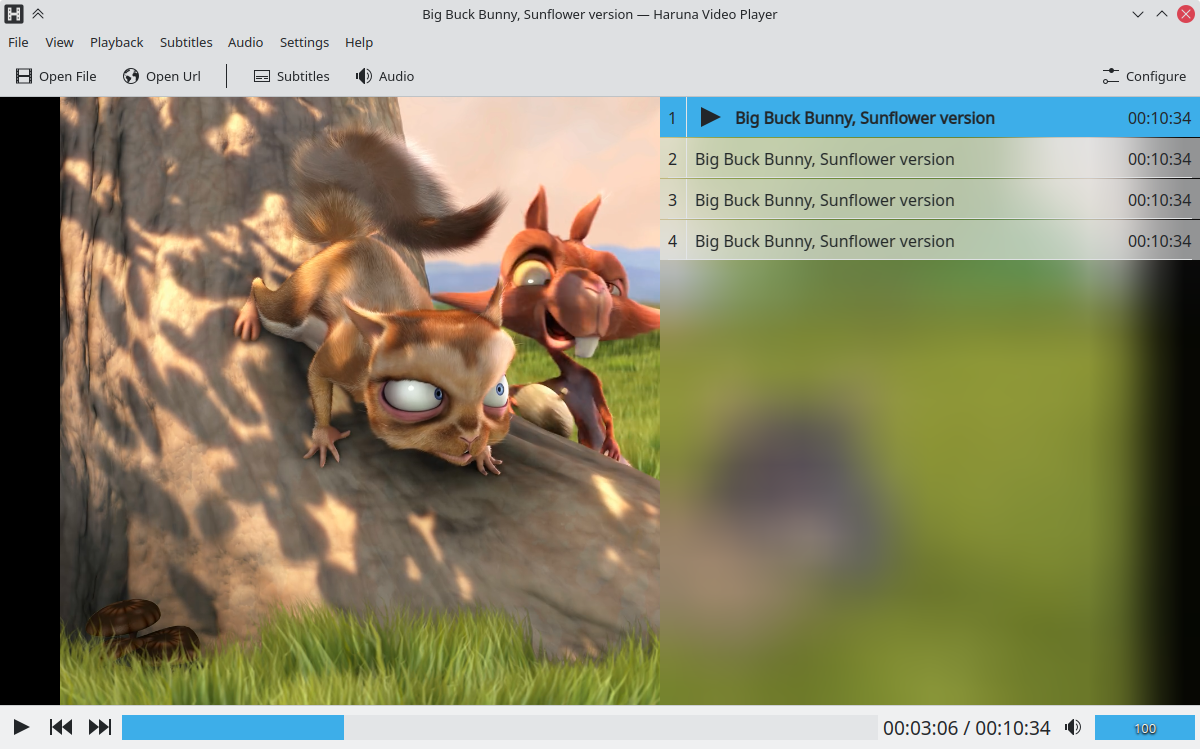Screen dimensions: 1200x749
Task: Open the Playback menu
Action: [x=117, y=42]
